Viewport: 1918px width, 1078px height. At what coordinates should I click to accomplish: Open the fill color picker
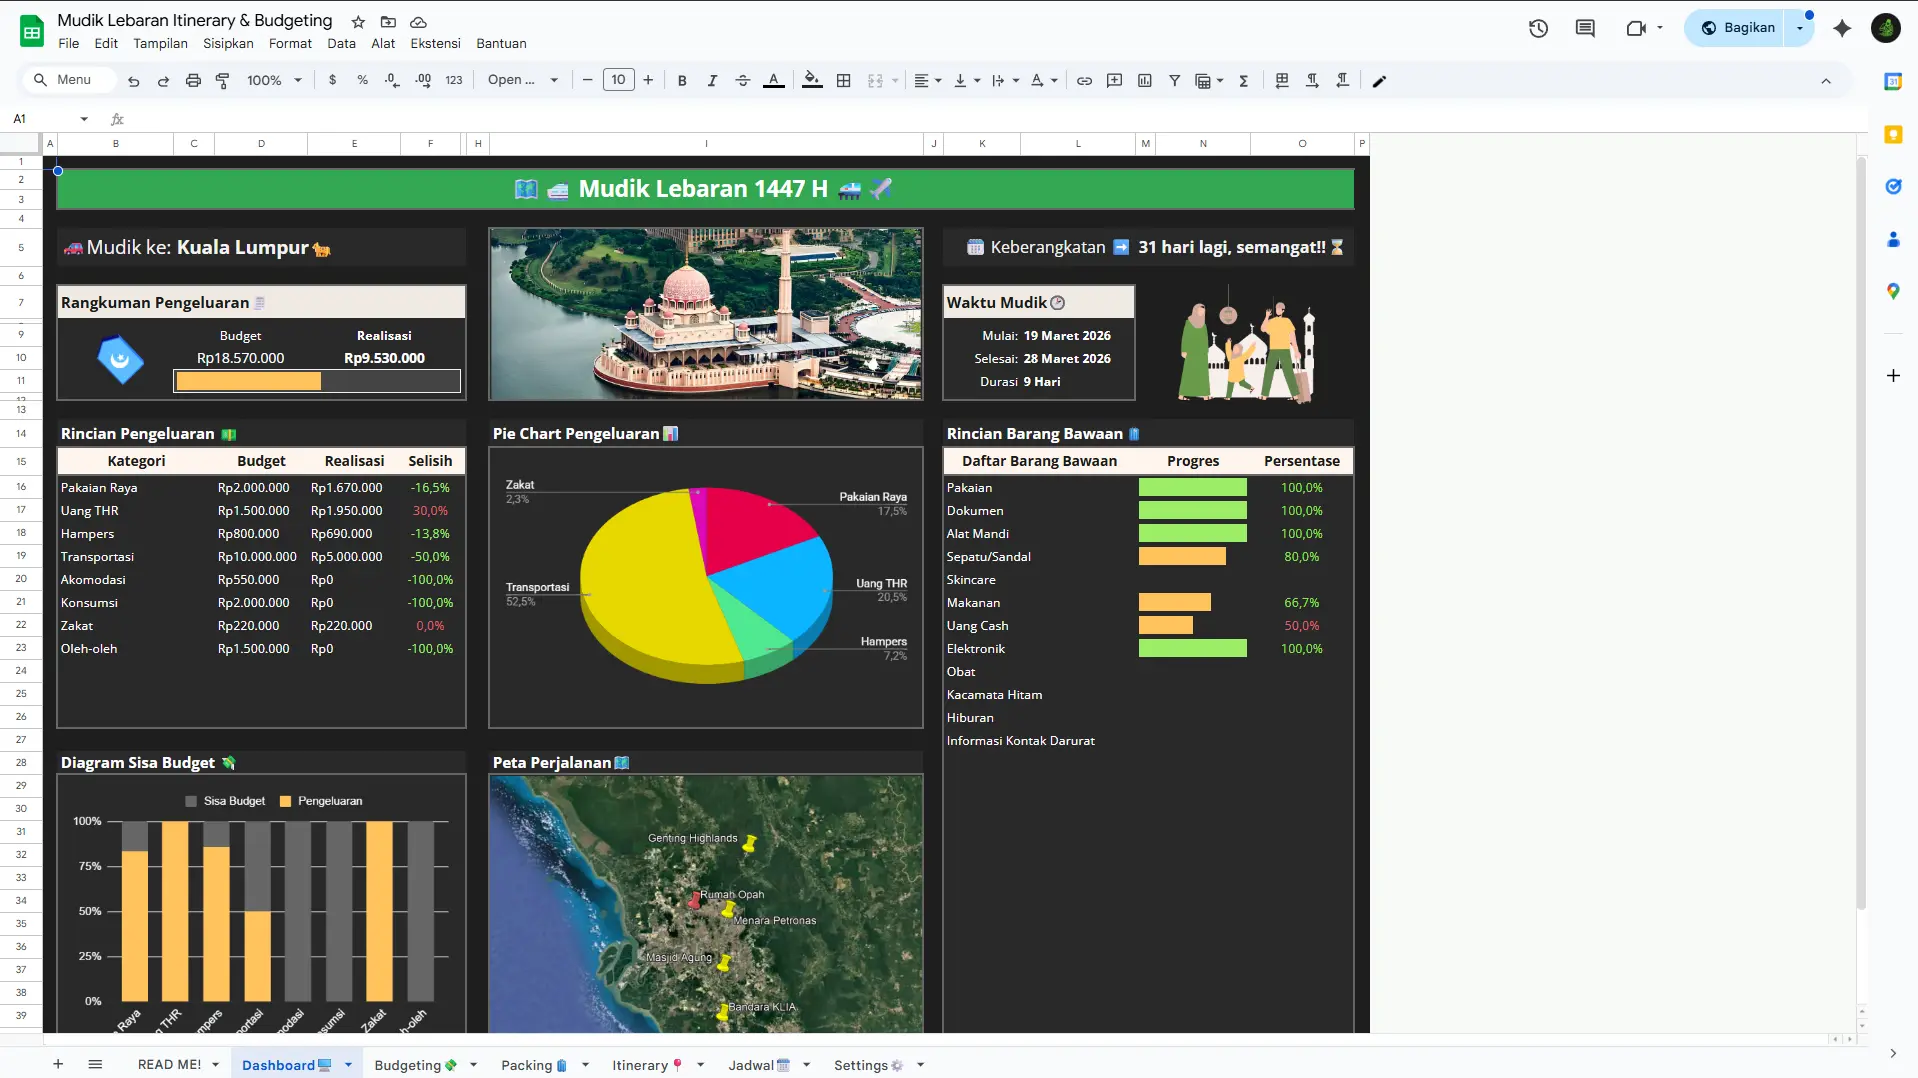(811, 80)
